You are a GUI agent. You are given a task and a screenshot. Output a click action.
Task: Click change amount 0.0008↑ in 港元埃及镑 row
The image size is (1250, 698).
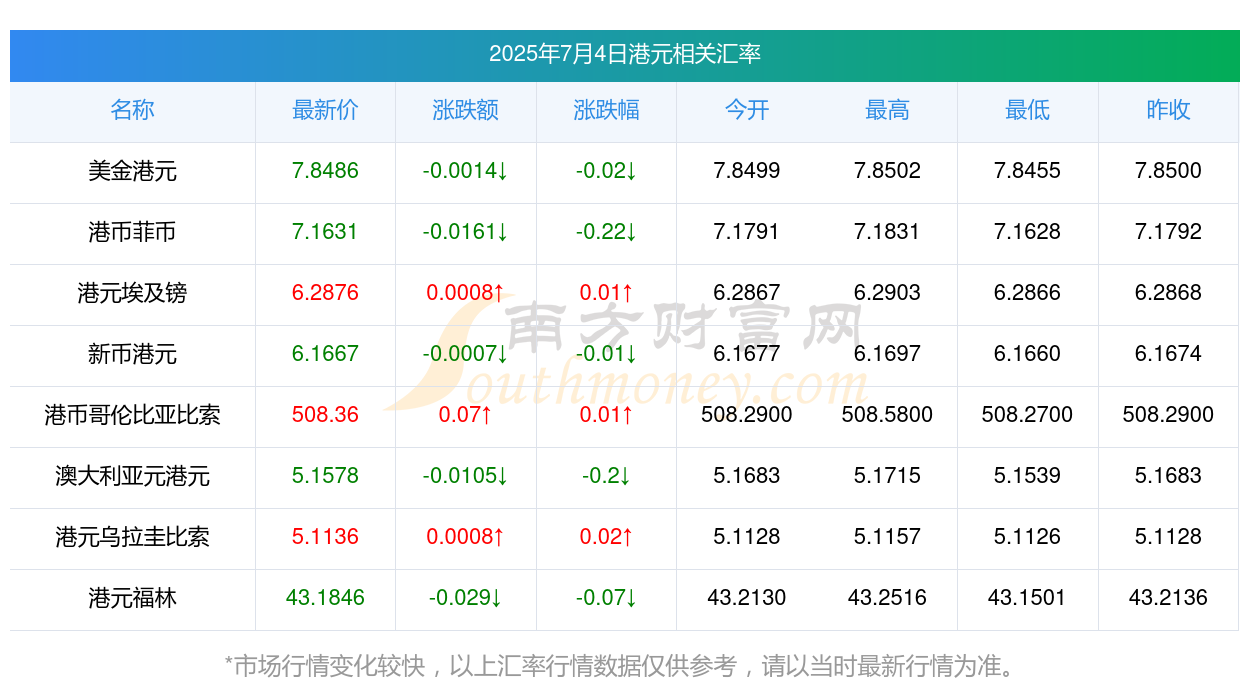click(466, 293)
